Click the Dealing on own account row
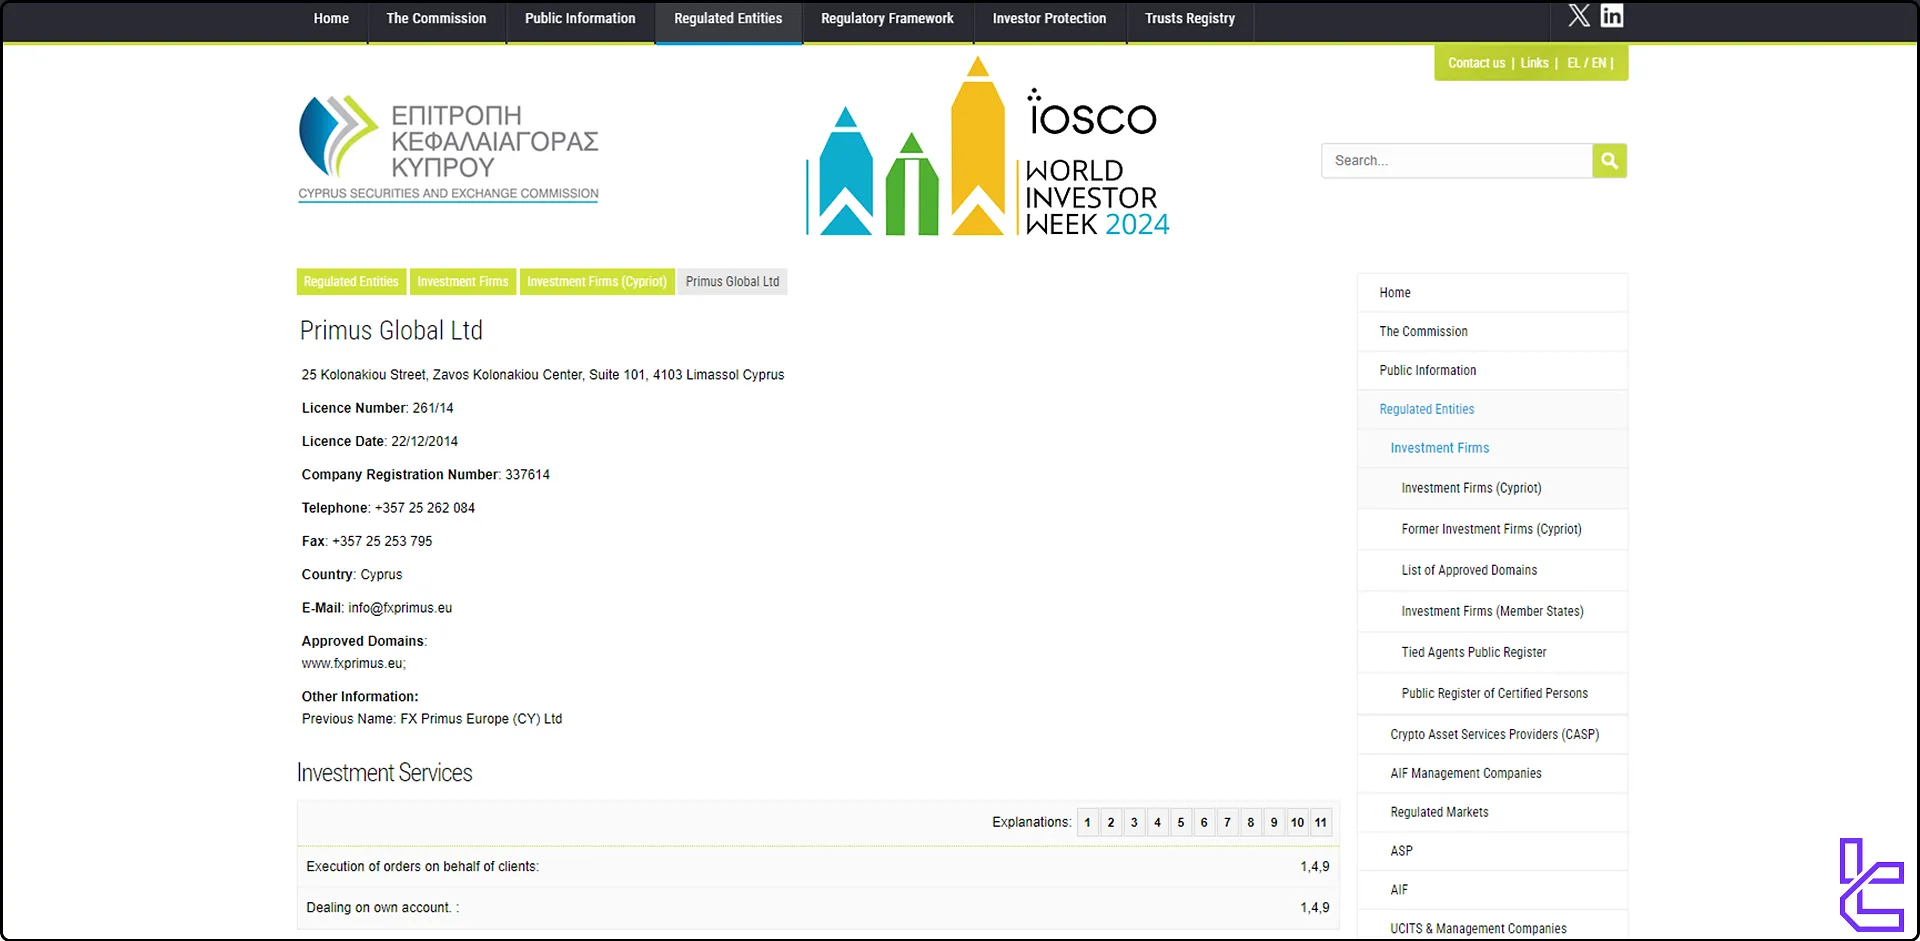This screenshot has width=1920, height=941. 818,908
